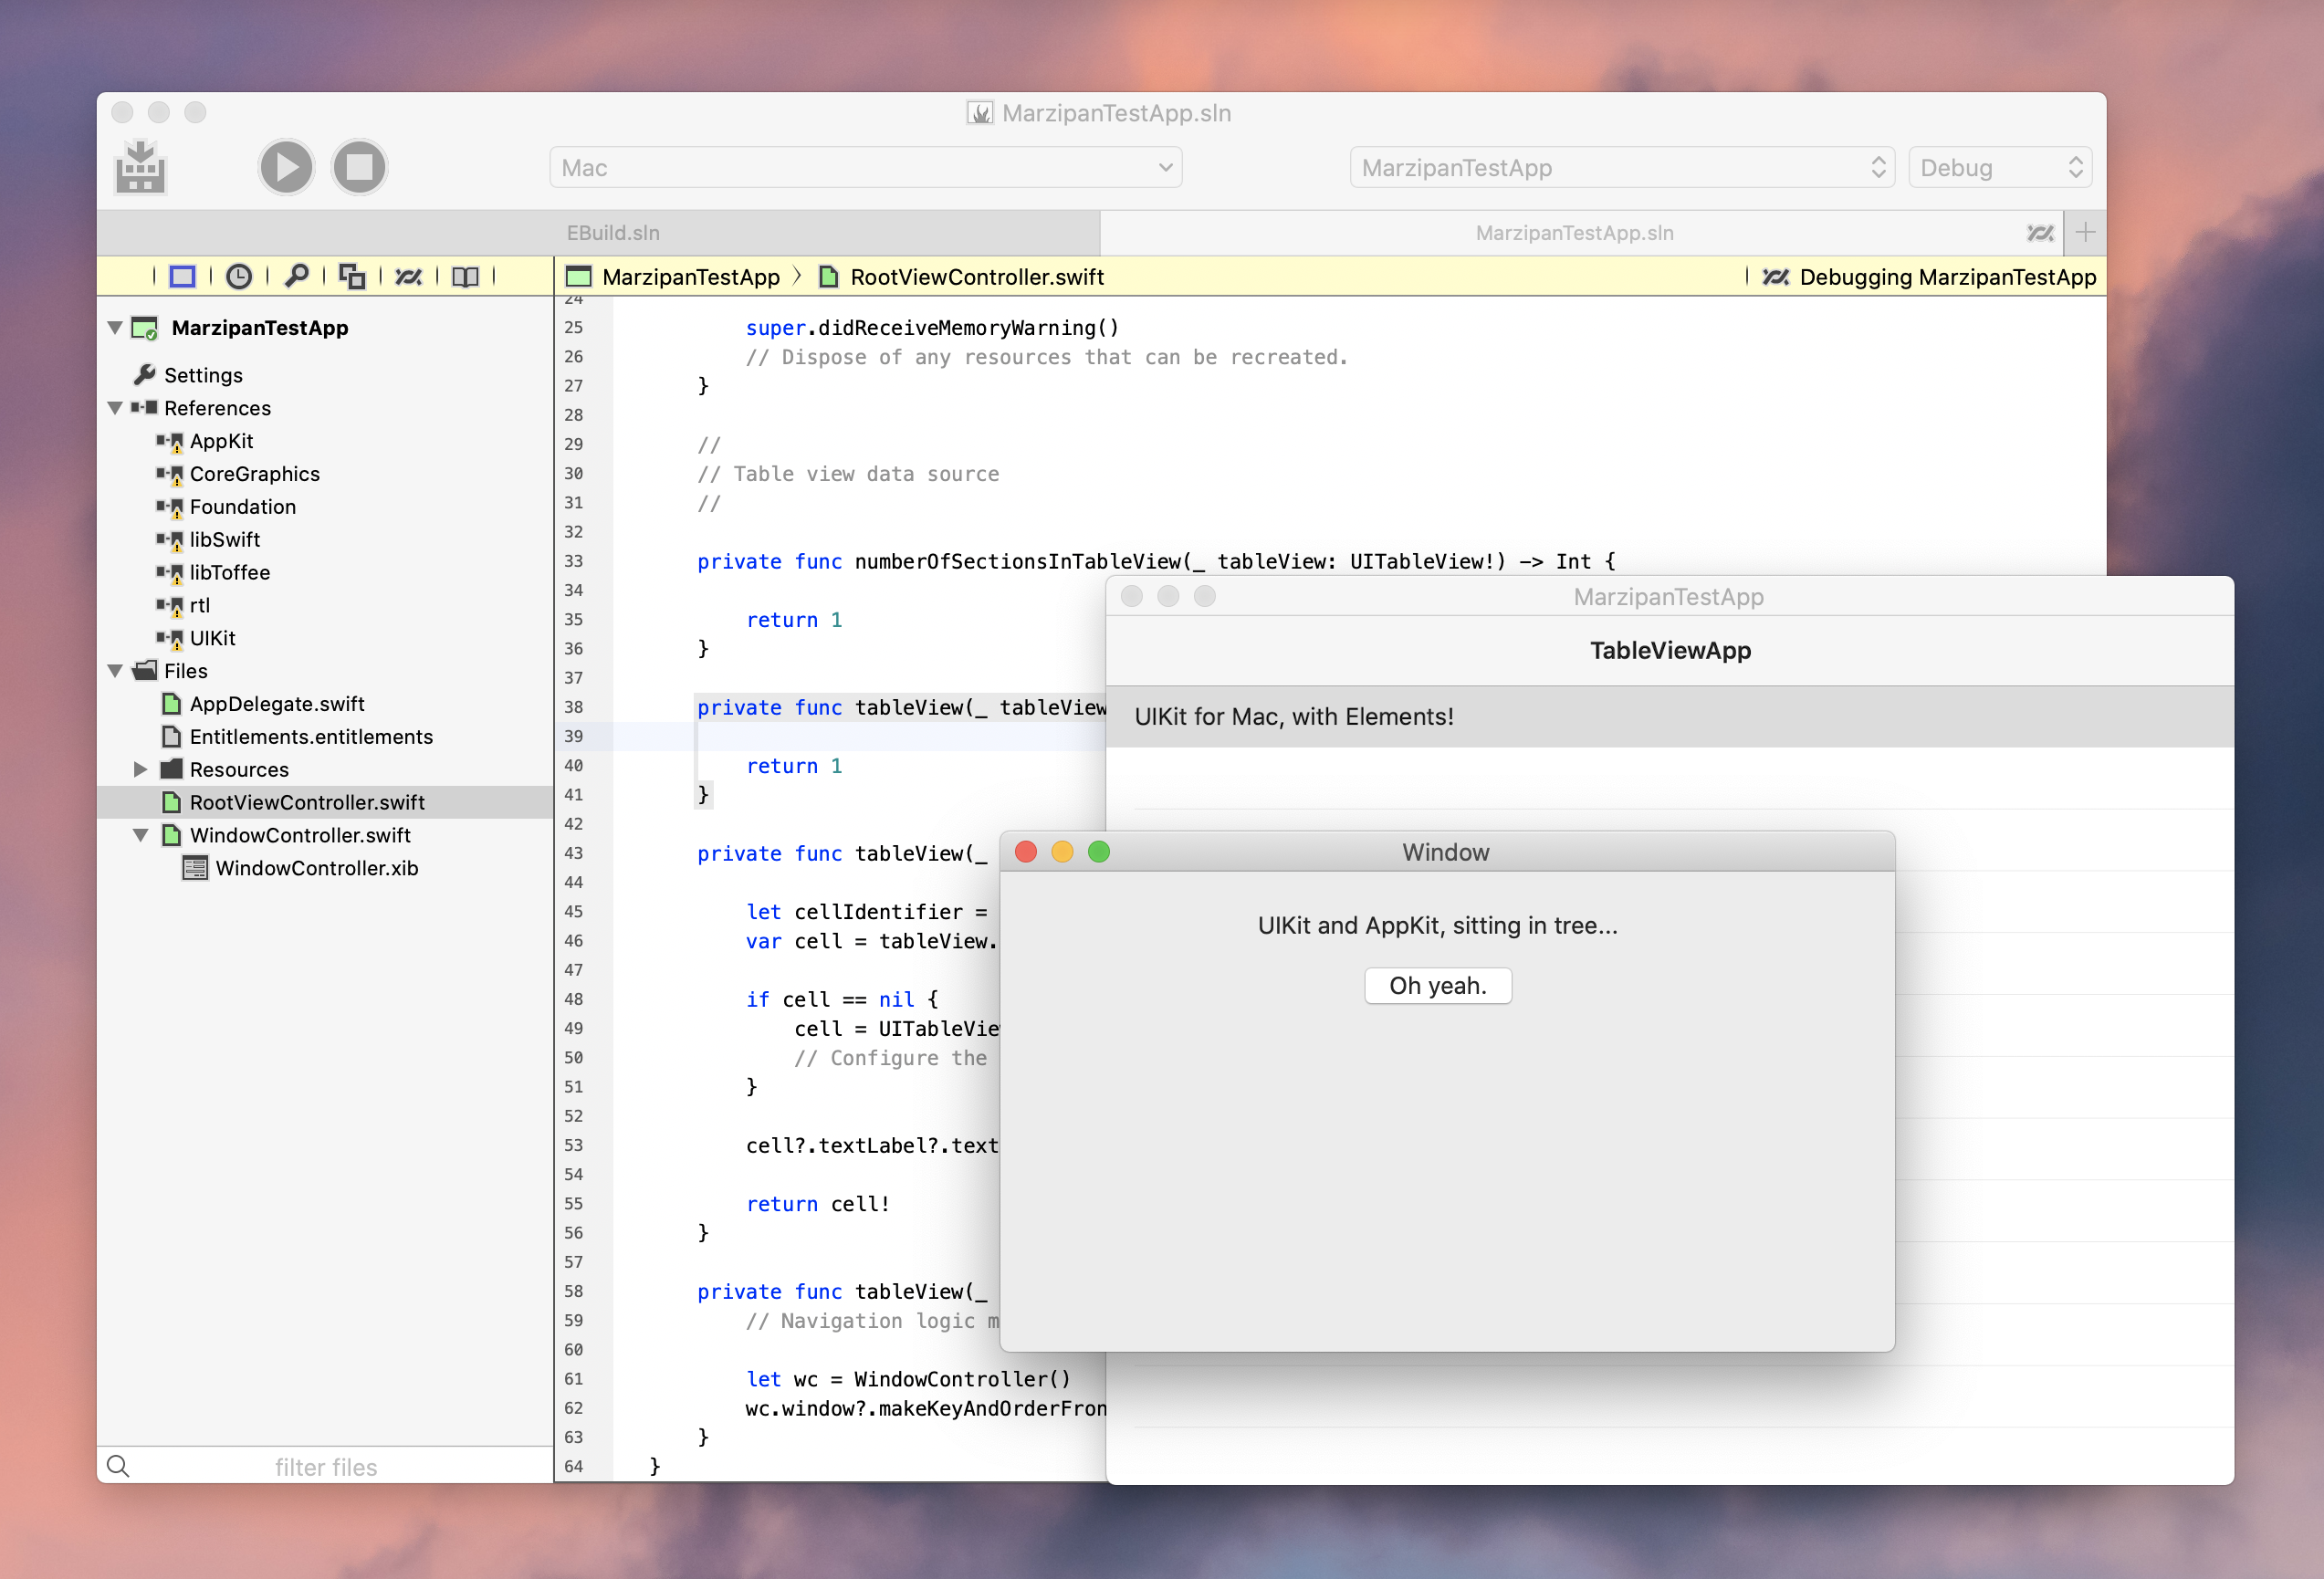Click the Oh yeah. button
This screenshot has width=2324, height=1579.
(x=1438, y=986)
